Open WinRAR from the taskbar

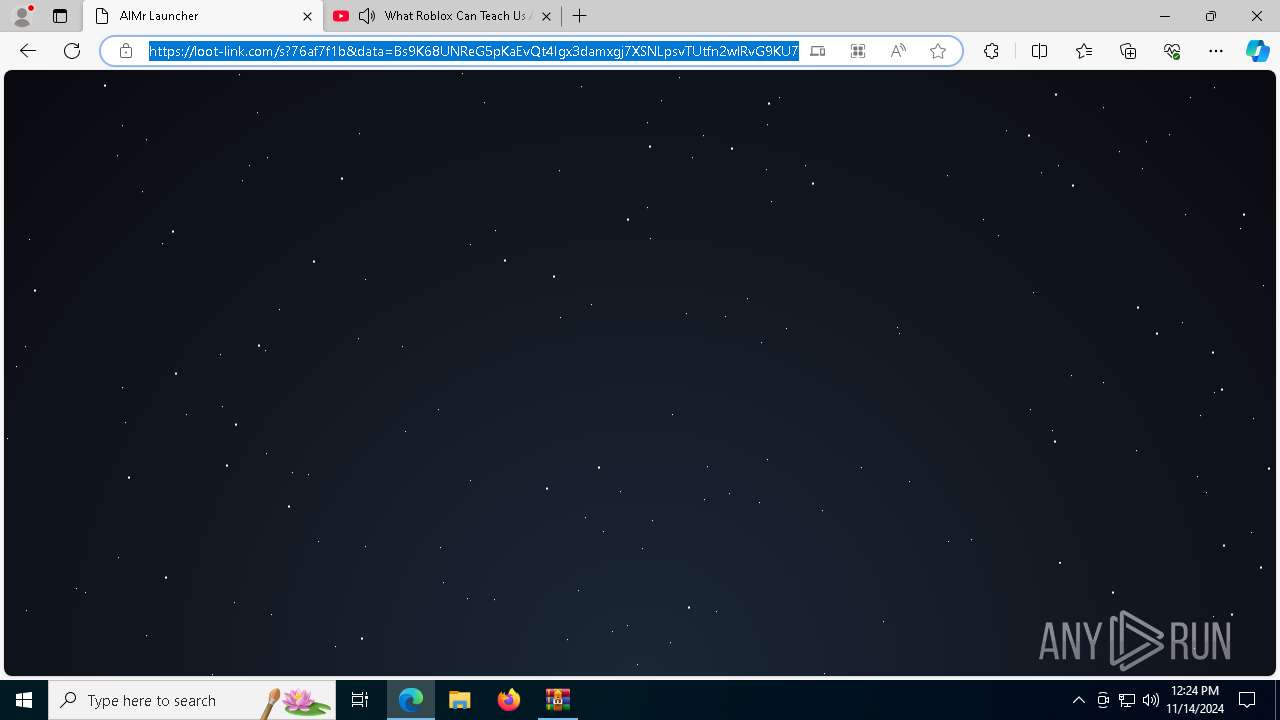(x=557, y=700)
